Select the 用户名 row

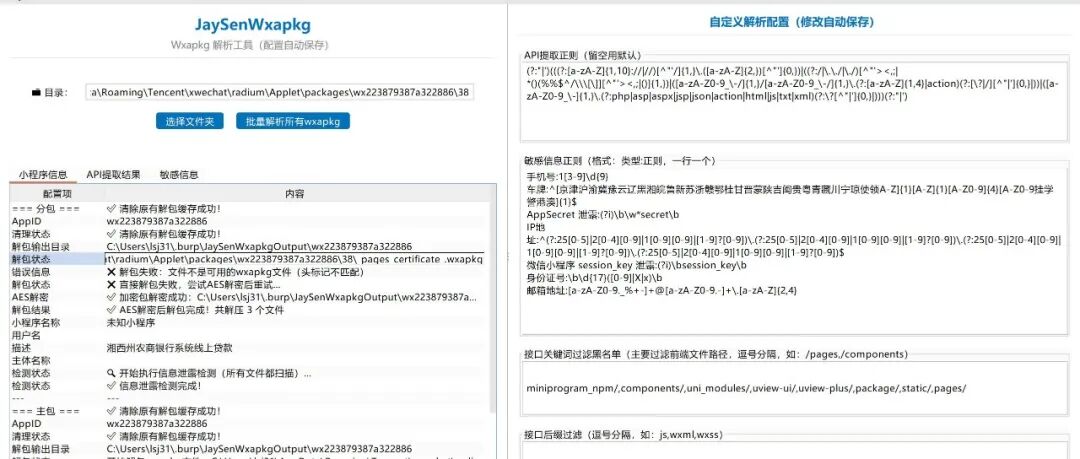(x=248, y=335)
